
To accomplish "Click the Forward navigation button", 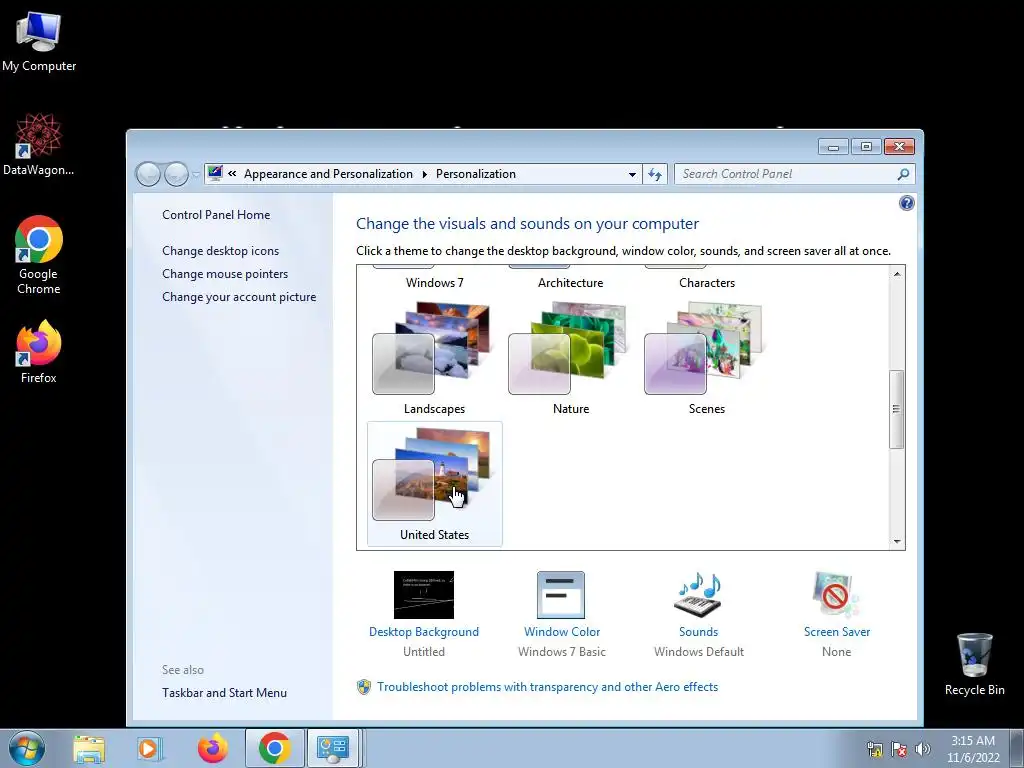I will pos(176,174).
